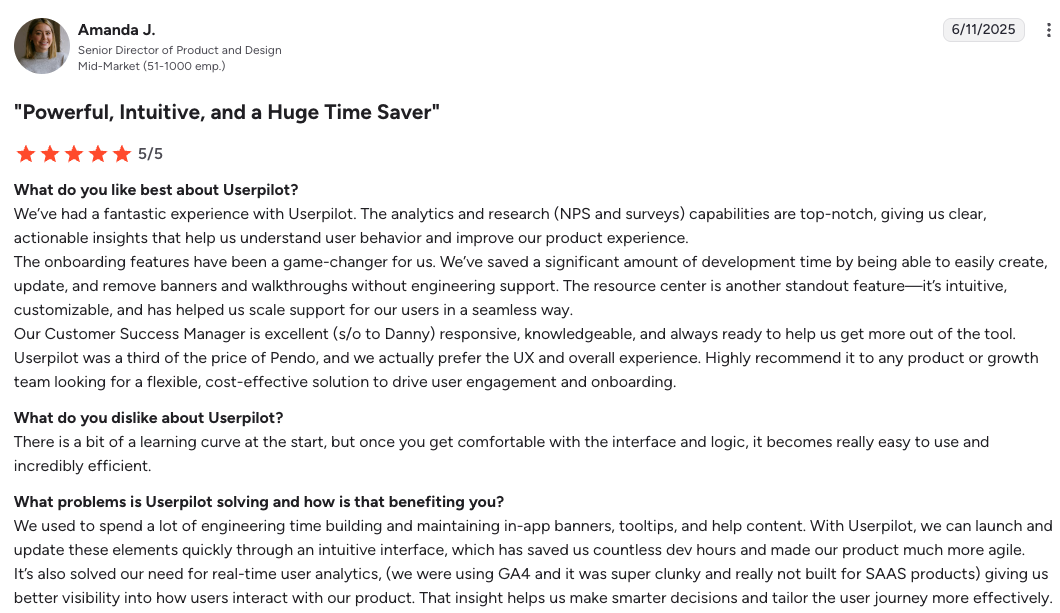Click the "Senior Director of Product and Design" label
The image size is (1060, 613).
click(x=180, y=50)
